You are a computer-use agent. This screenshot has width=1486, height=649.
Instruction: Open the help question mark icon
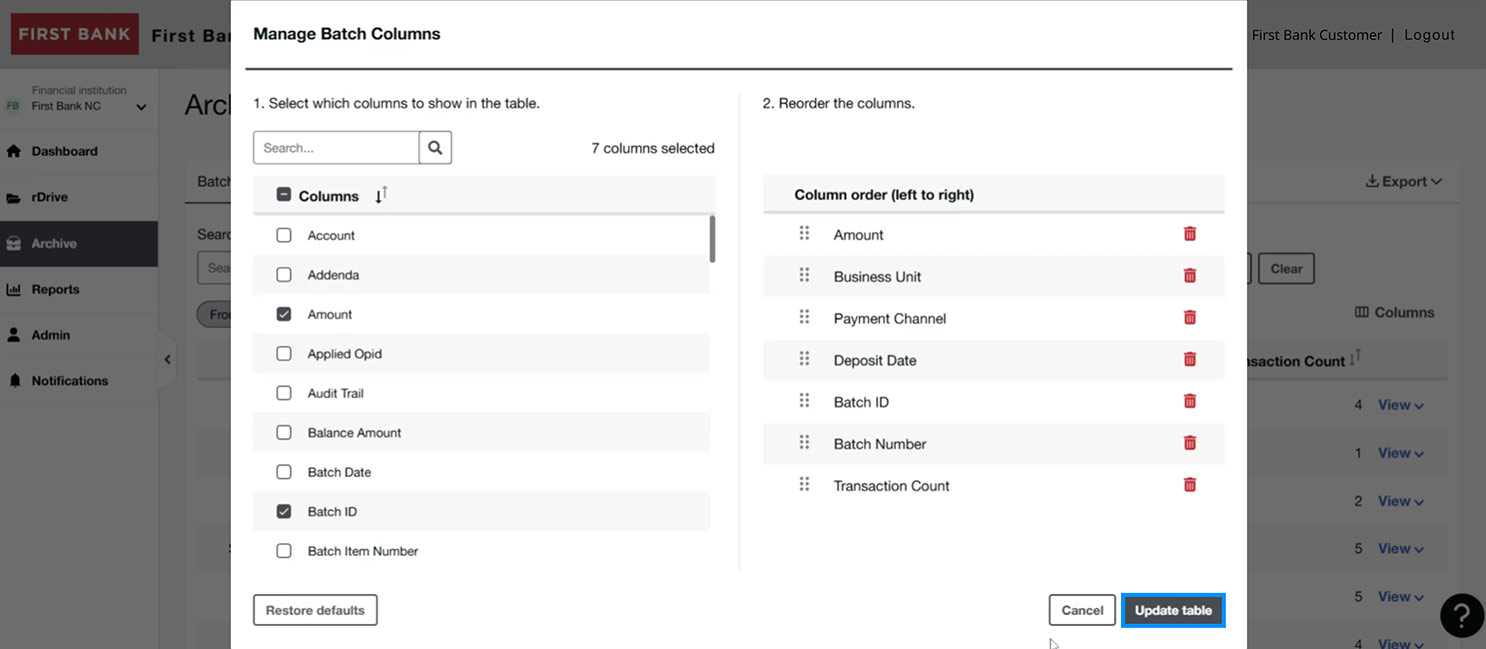coord(1461,615)
